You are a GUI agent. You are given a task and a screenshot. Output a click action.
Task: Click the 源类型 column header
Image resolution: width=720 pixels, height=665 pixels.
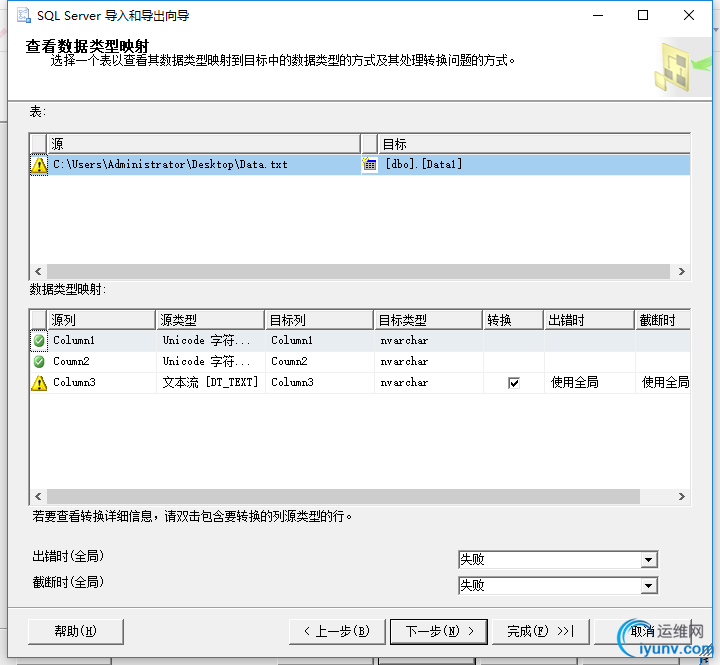point(210,320)
